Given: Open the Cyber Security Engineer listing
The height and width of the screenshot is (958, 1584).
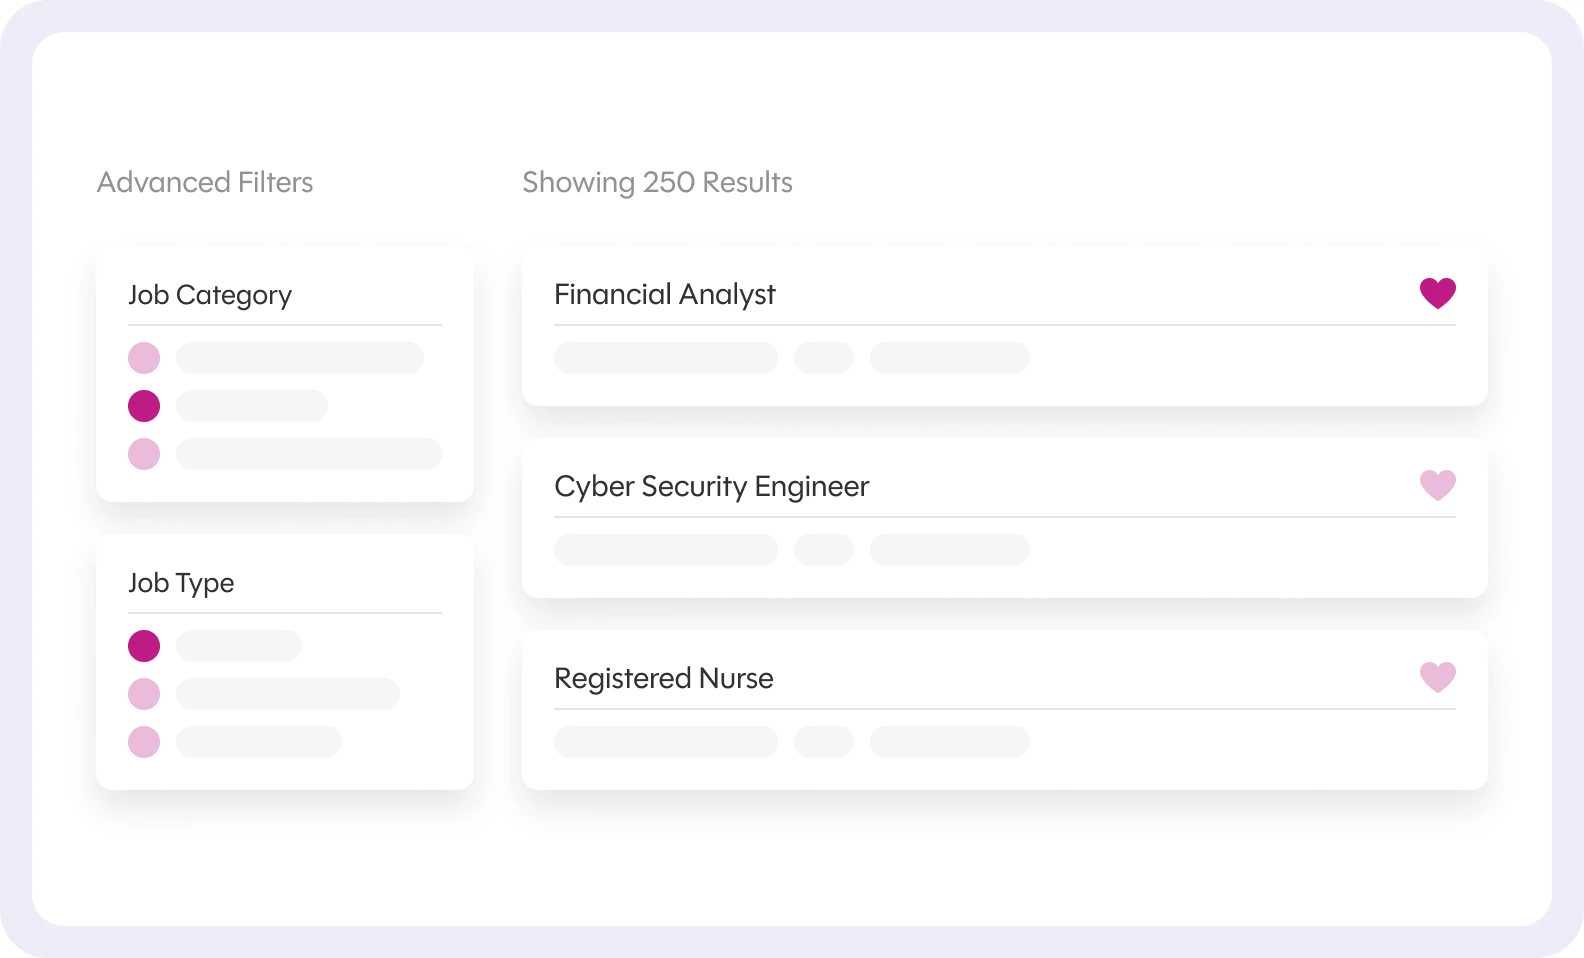Looking at the screenshot, I should pos(712,487).
